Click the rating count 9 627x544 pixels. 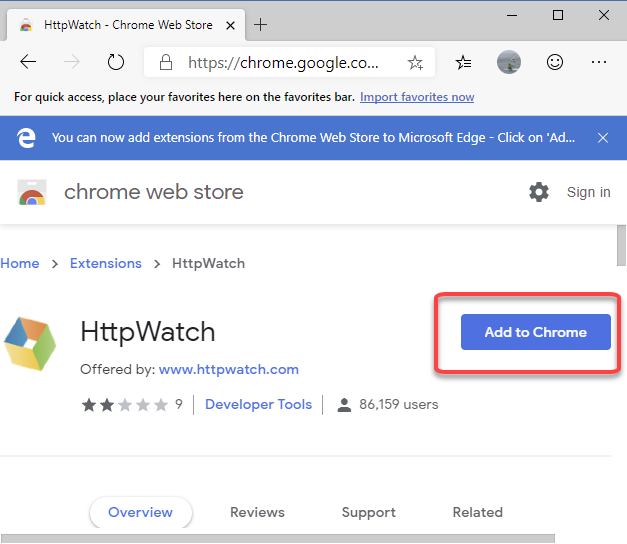[x=179, y=404]
